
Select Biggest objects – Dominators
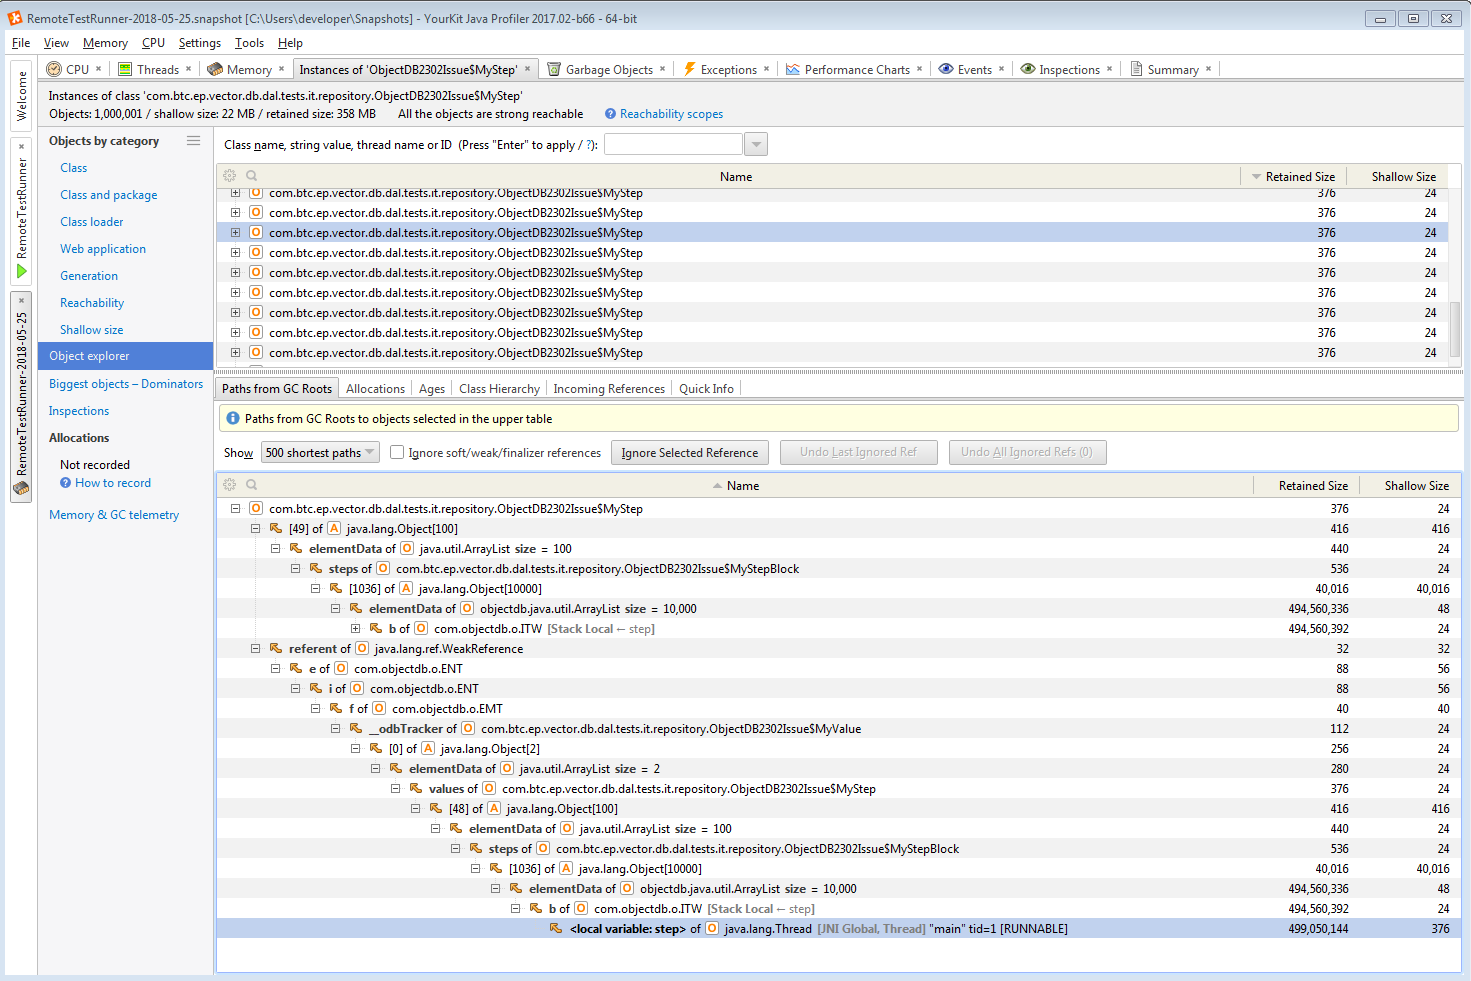click(126, 384)
